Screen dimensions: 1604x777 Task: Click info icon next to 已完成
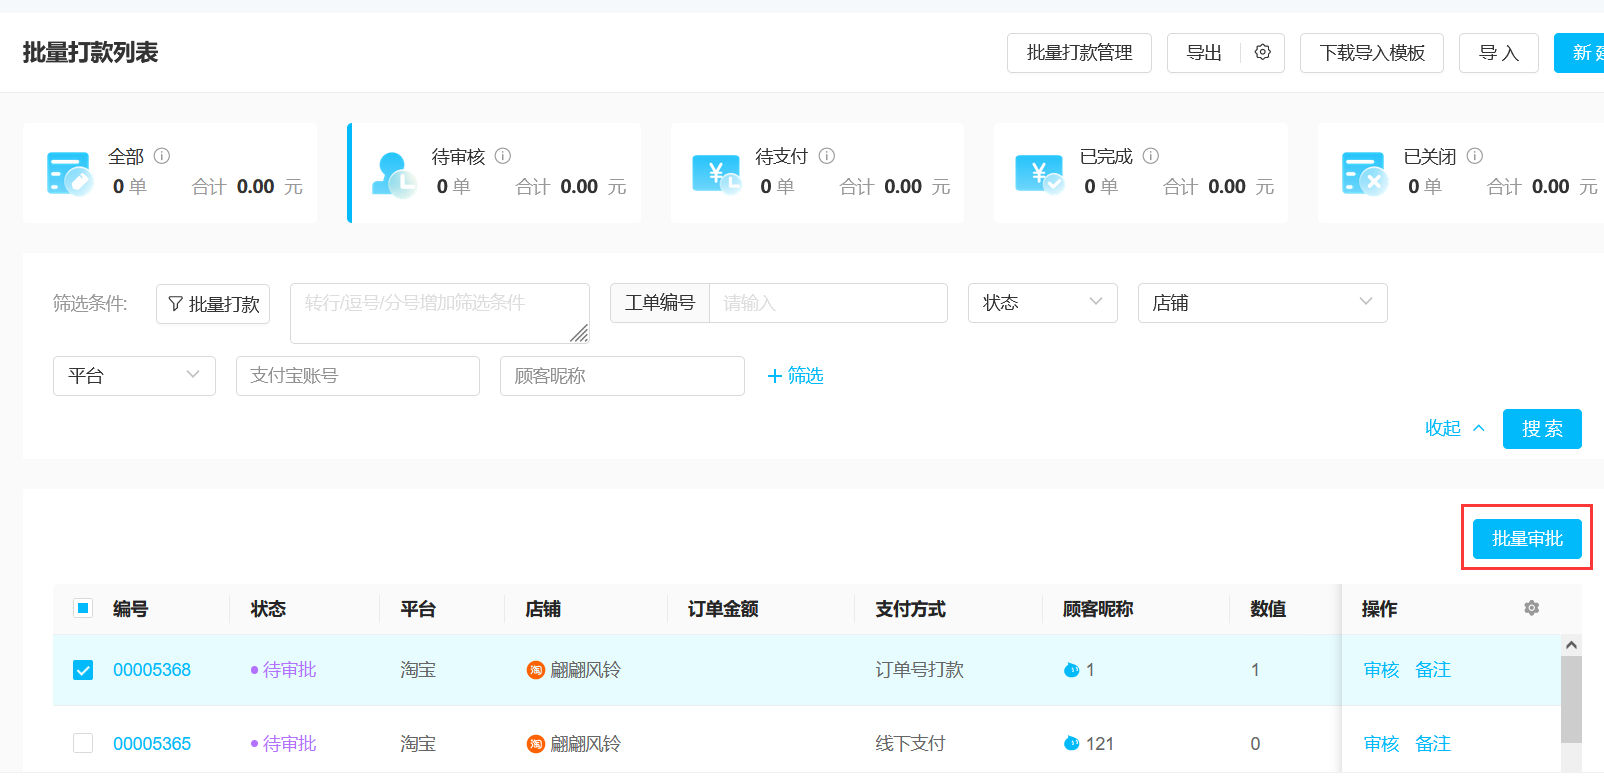(x=1151, y=156)
